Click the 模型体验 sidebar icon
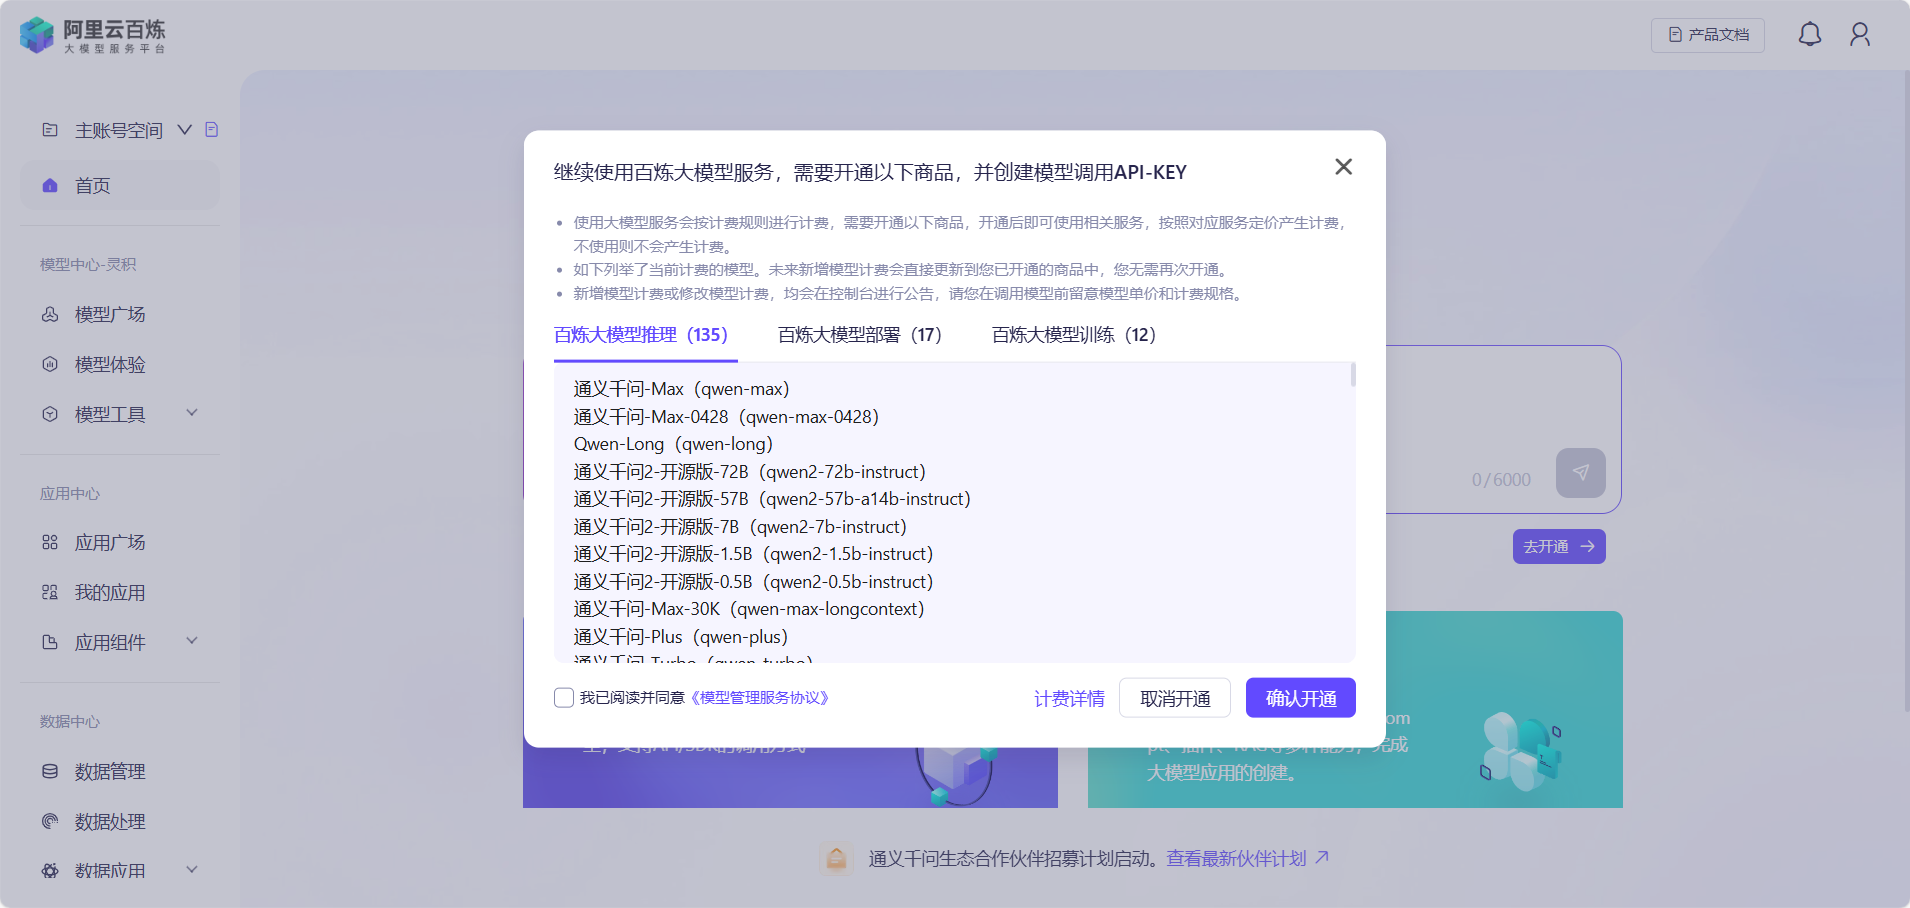 point(50,365)
